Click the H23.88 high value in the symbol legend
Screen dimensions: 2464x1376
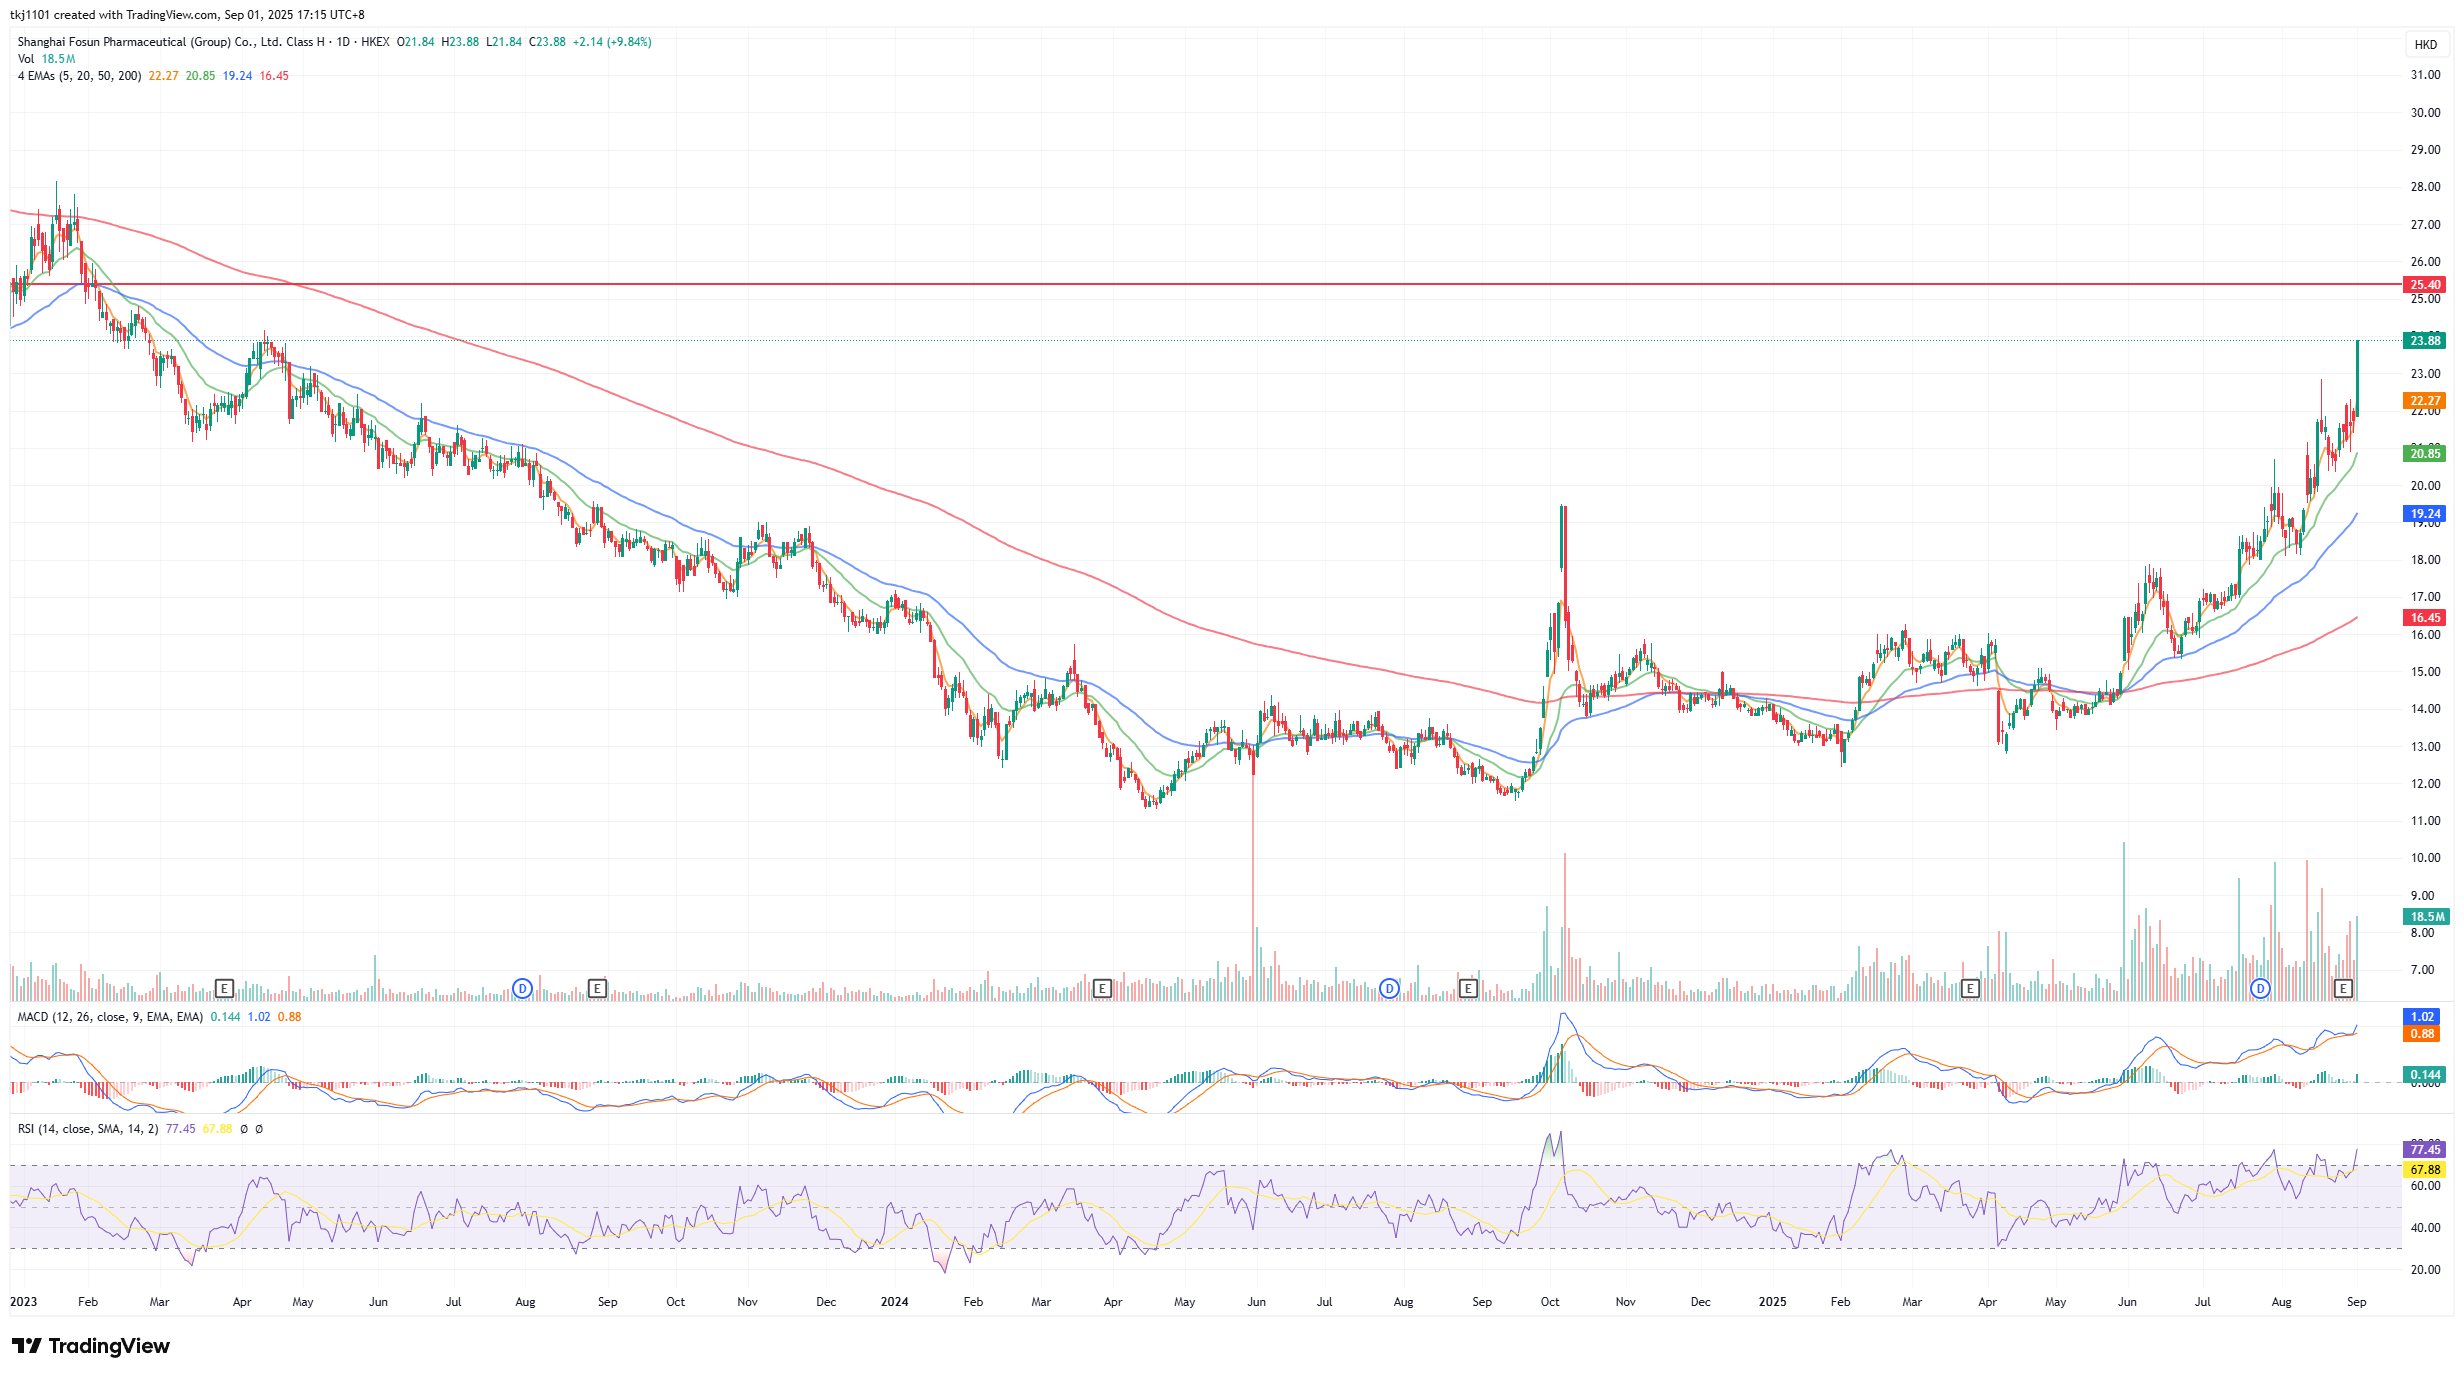460,42
